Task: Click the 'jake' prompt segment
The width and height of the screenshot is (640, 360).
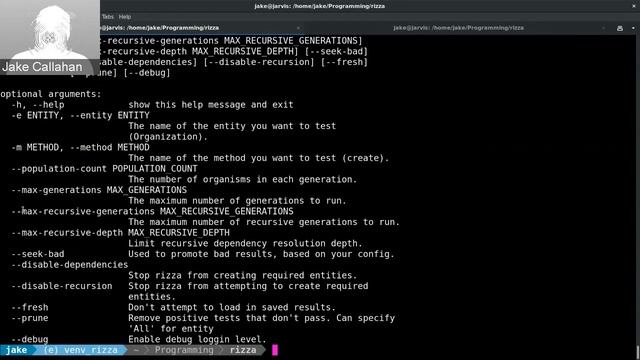Action: [16, 350]
